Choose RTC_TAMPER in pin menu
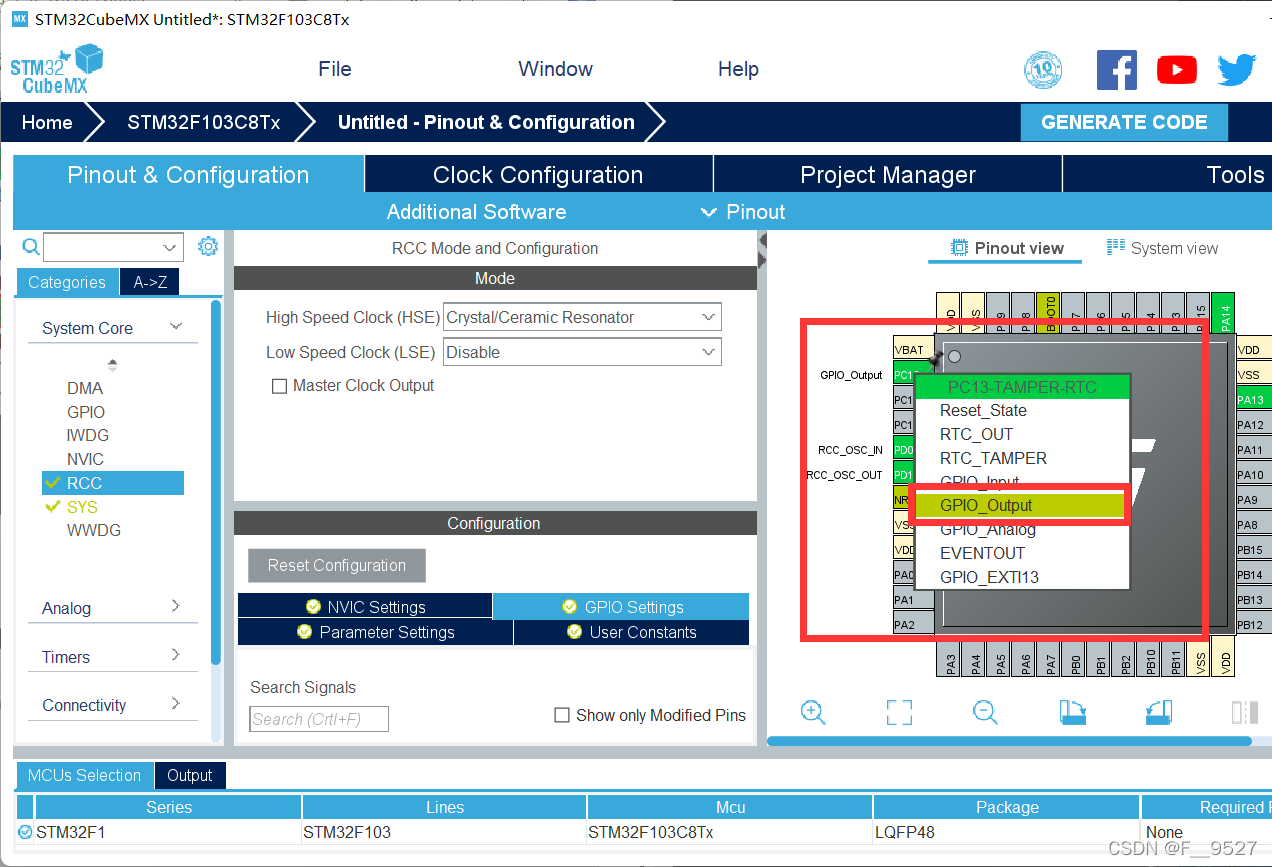Viewport: 1272px width, 867px height. [x=1022, y=458]
